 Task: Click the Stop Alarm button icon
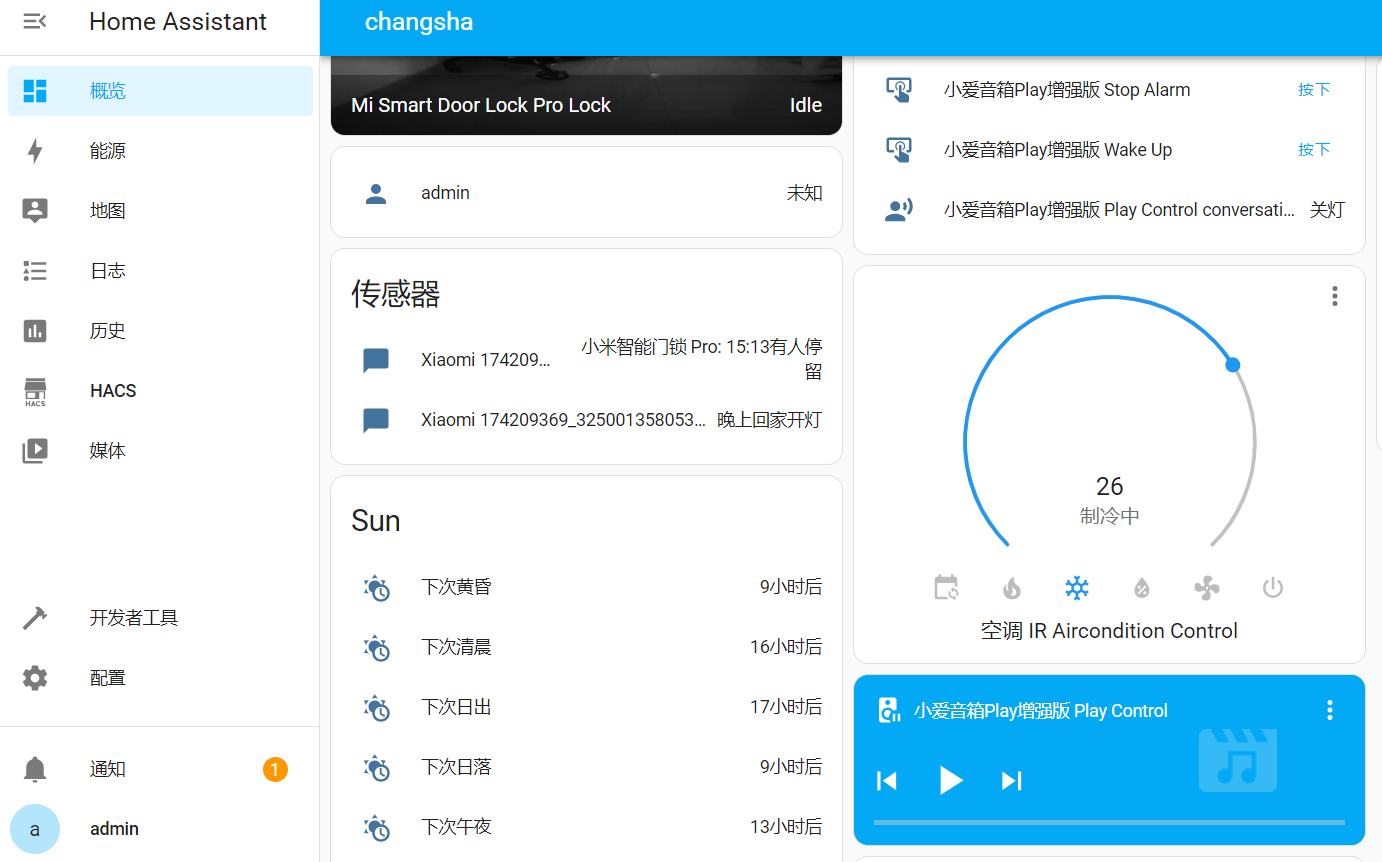898,90
